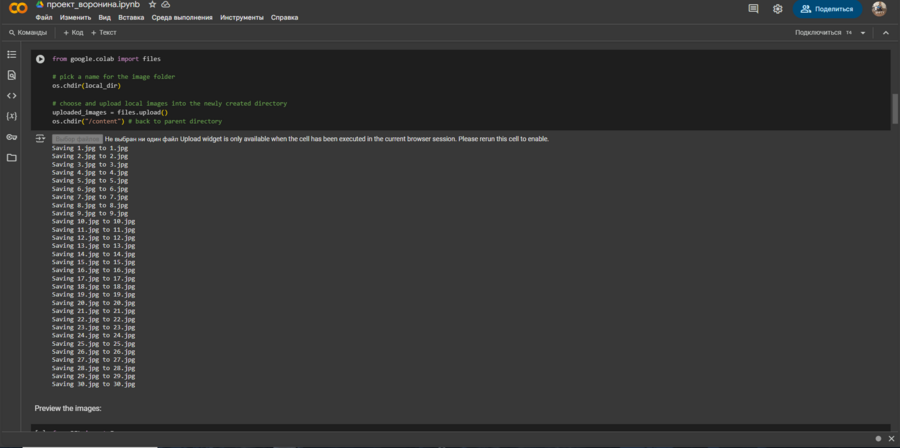
Task: Open settings with the gear icon
Action: click(x=778, y=9)
